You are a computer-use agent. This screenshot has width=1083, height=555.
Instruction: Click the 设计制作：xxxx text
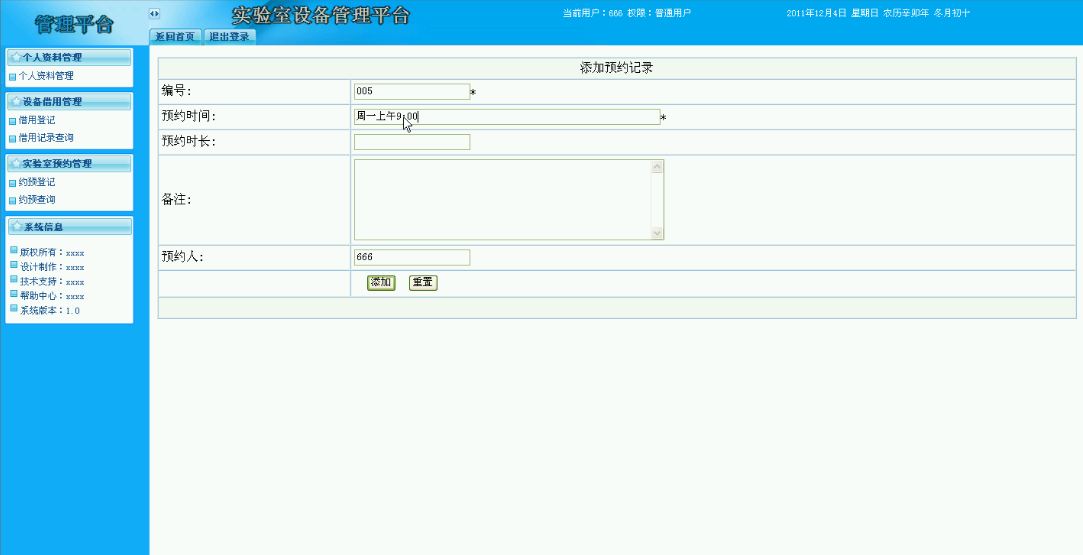[52, 267]
